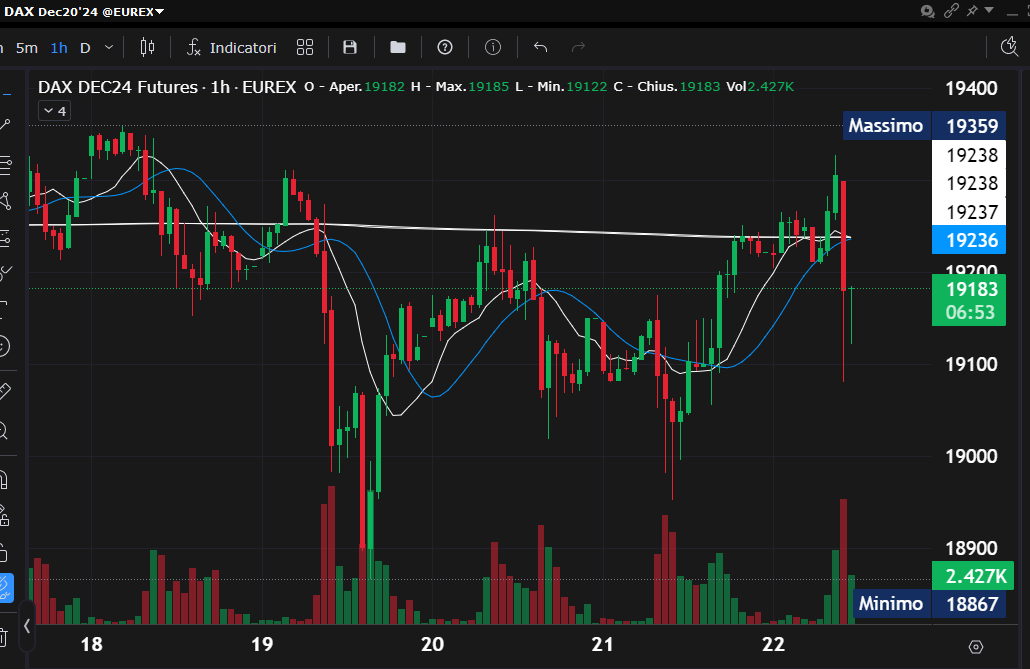Screen dimensions: 1030x669
Task: Open the DAX Dec20'24 symbol dropdown
Action: (84, 11)
